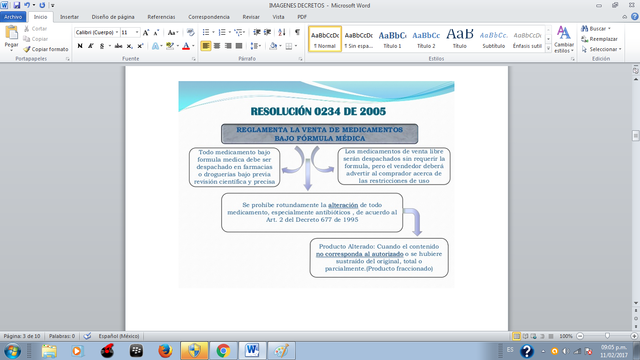The width and height of the screenshot is (640, 360).
Task: Click Español (México) language indicator
Action: pyautogui.click(x=119, y=336)
